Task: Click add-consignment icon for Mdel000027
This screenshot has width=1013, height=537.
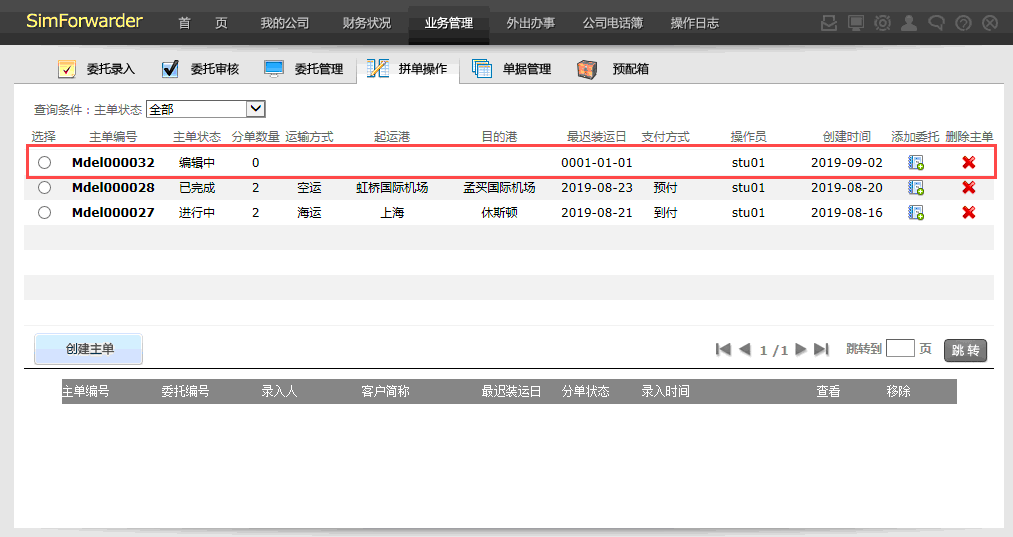Action: 916,212
